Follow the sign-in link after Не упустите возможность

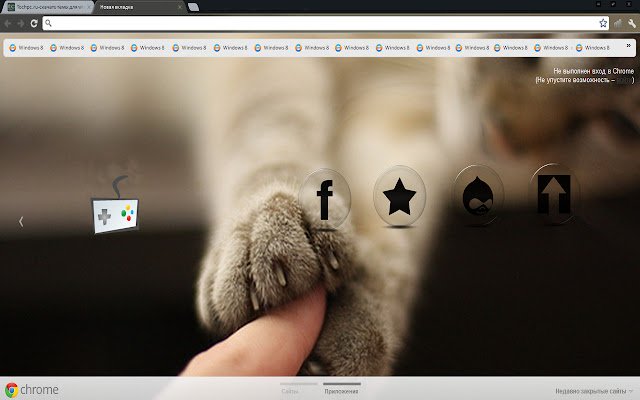(x=624, y=80)
